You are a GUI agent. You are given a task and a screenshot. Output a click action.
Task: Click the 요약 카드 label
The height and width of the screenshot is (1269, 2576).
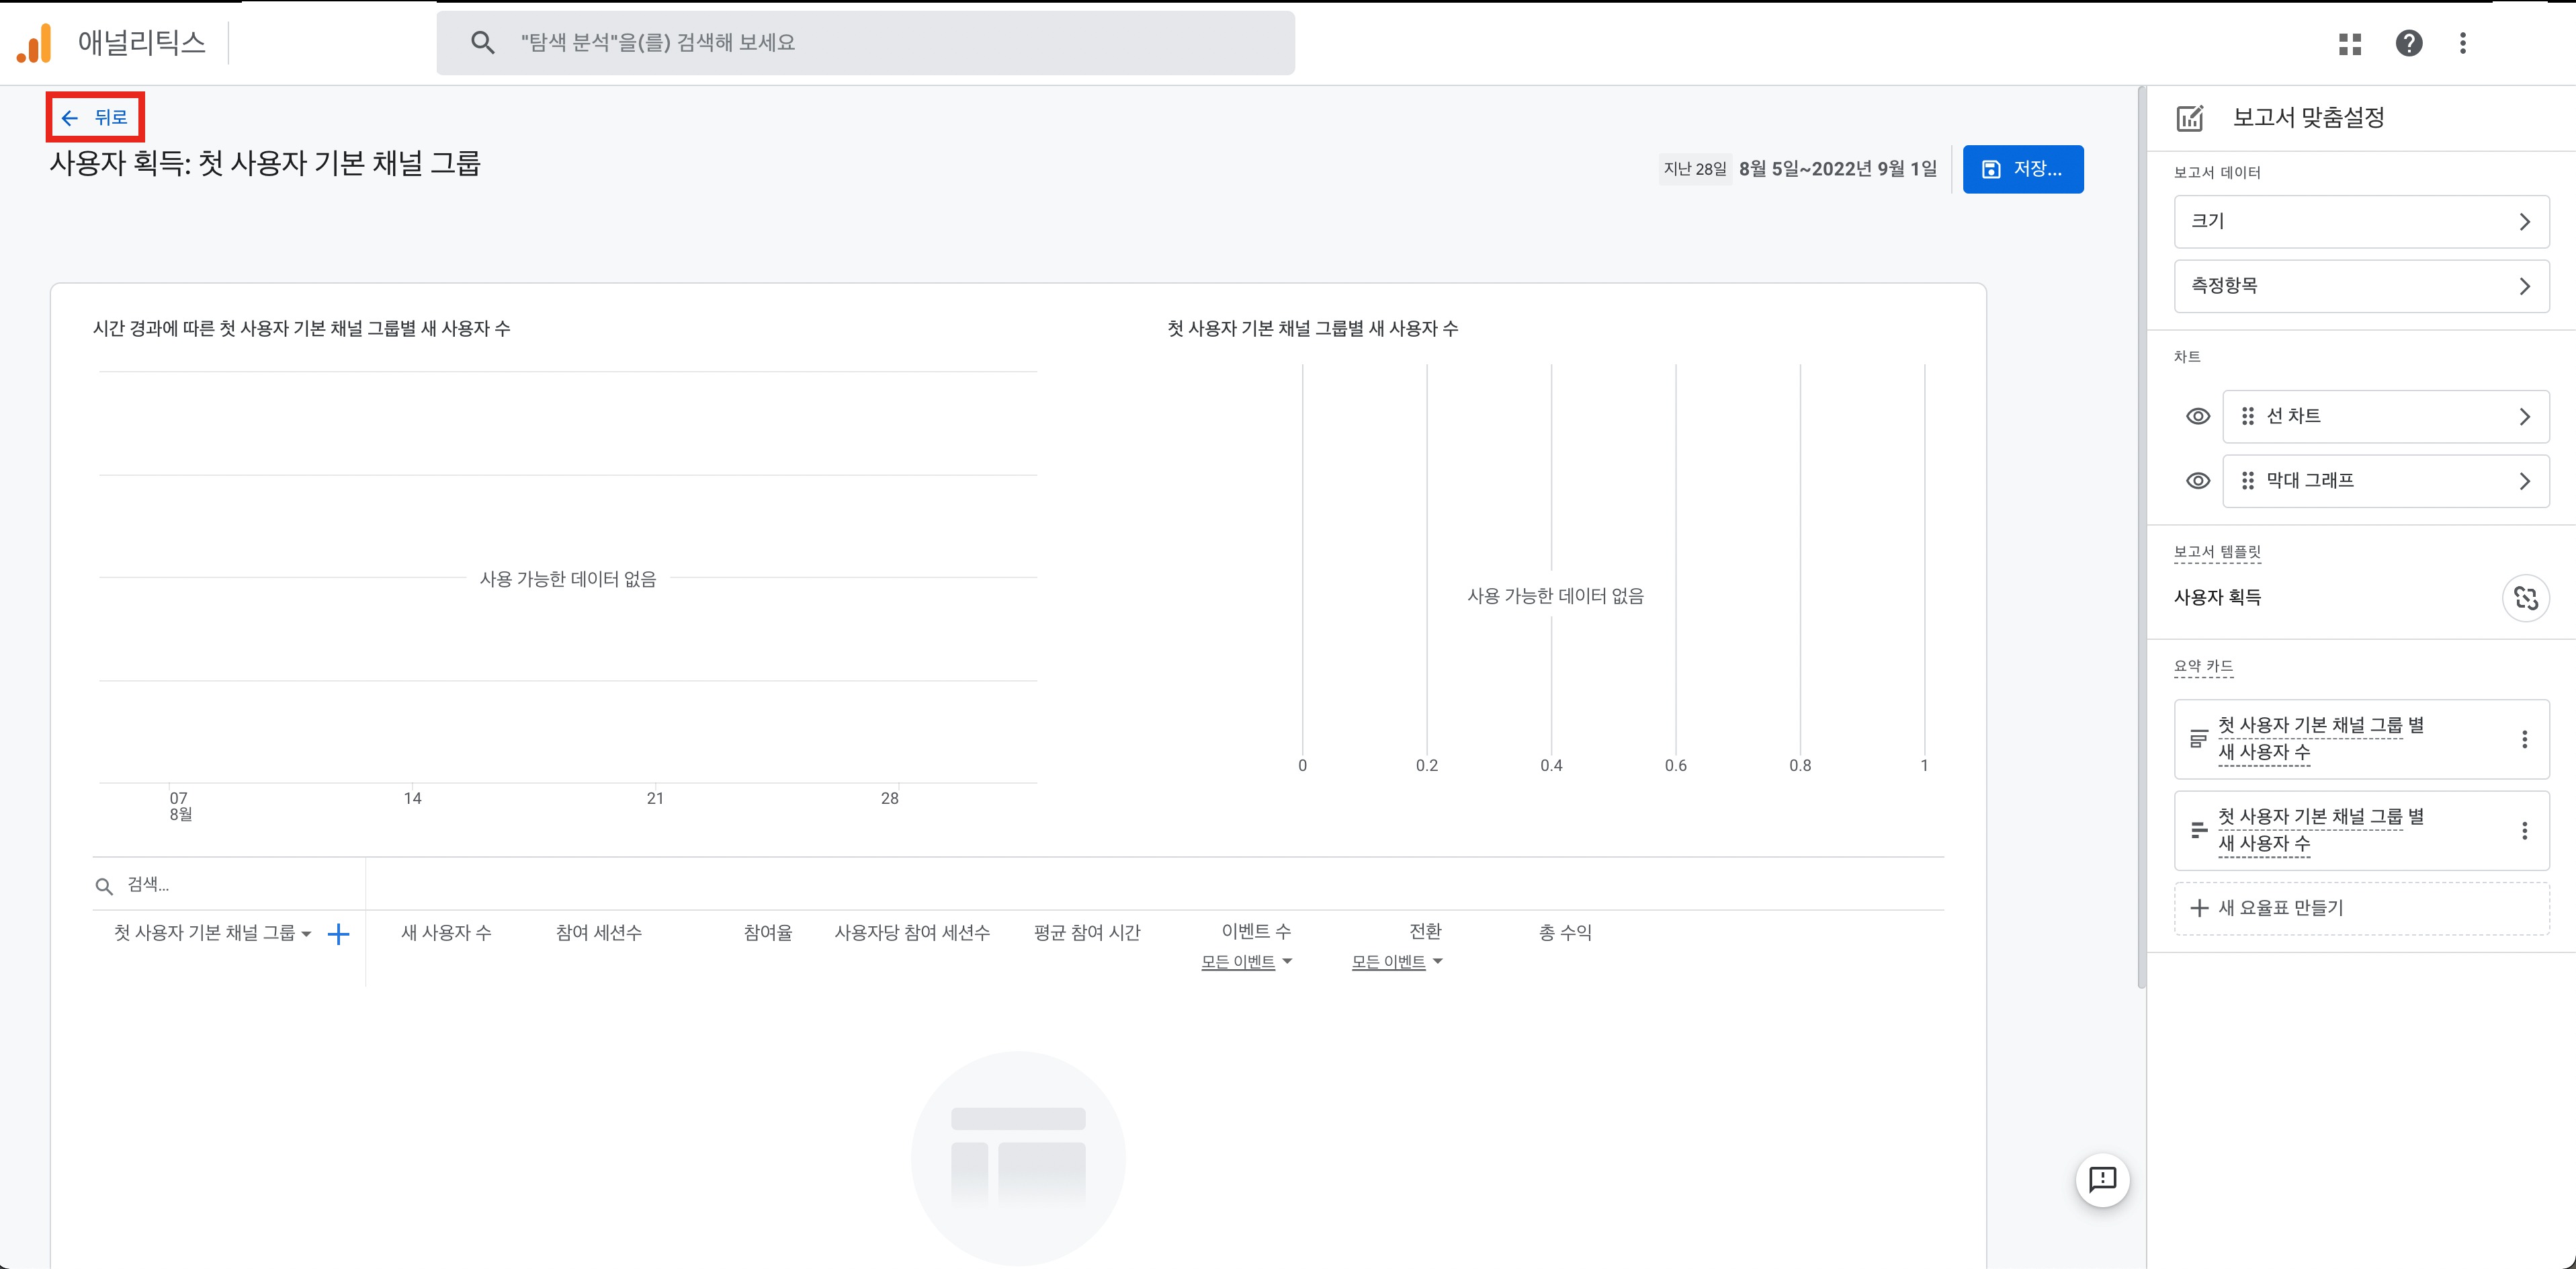(x=2203, y=666)
